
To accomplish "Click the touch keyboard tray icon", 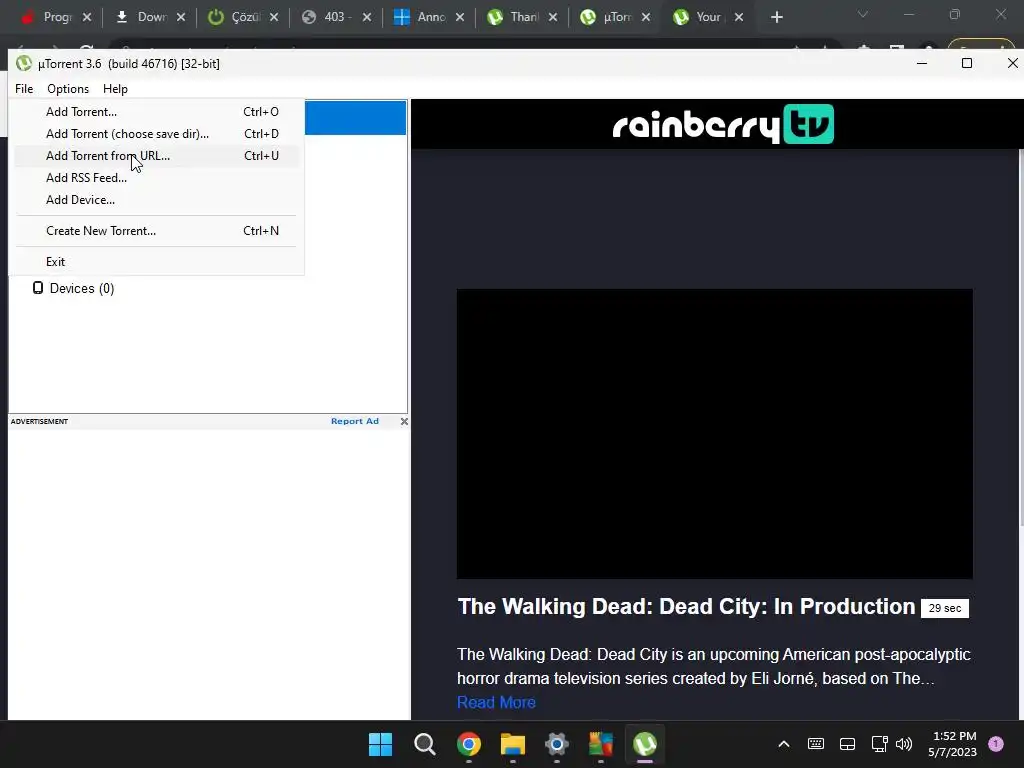I will (x=816, y=744).
